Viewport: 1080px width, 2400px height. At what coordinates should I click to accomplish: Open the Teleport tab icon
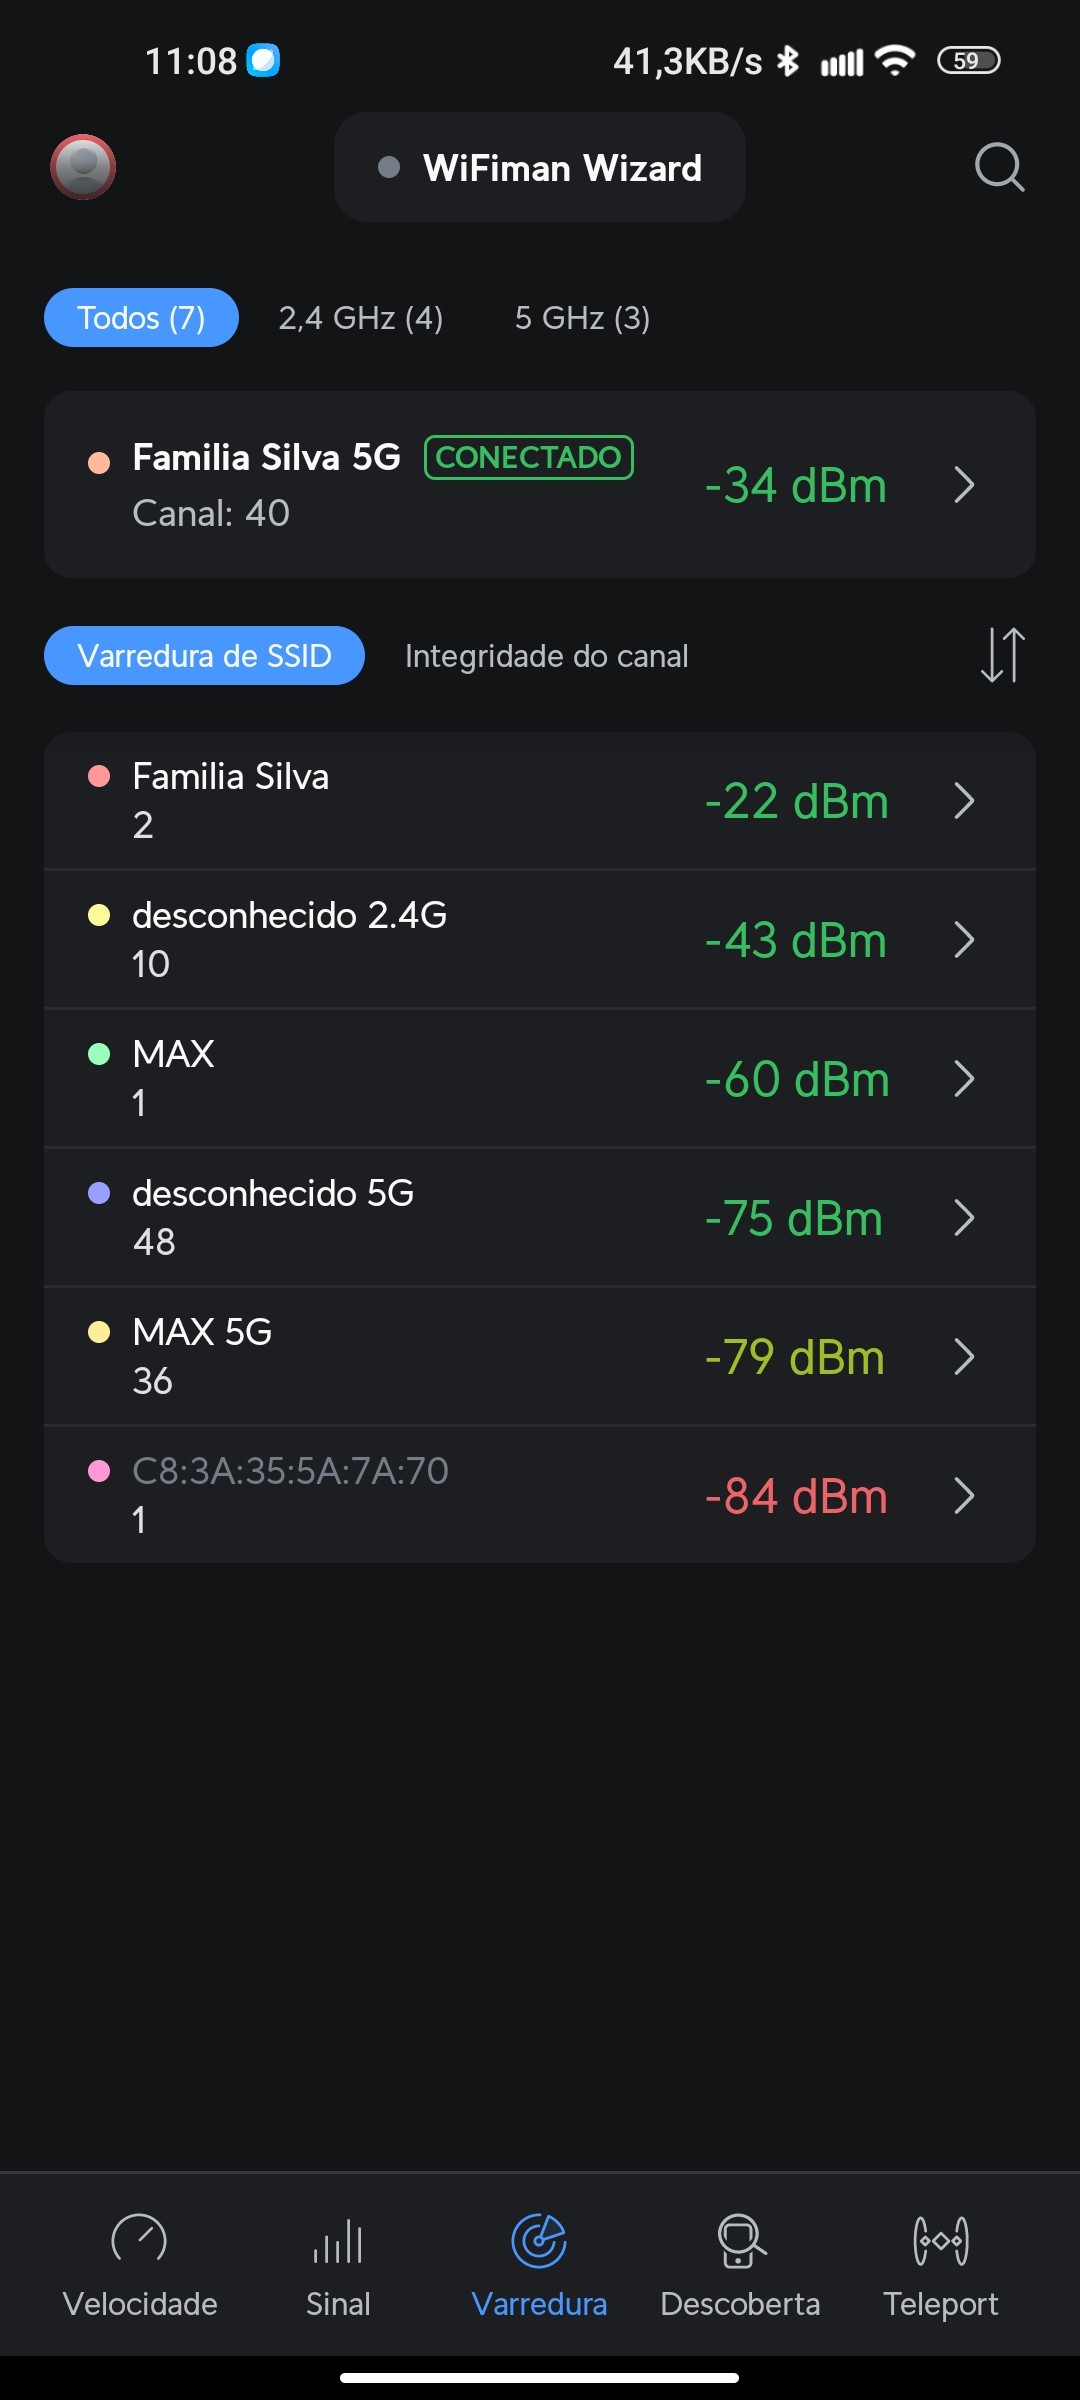pos(941,2241)
